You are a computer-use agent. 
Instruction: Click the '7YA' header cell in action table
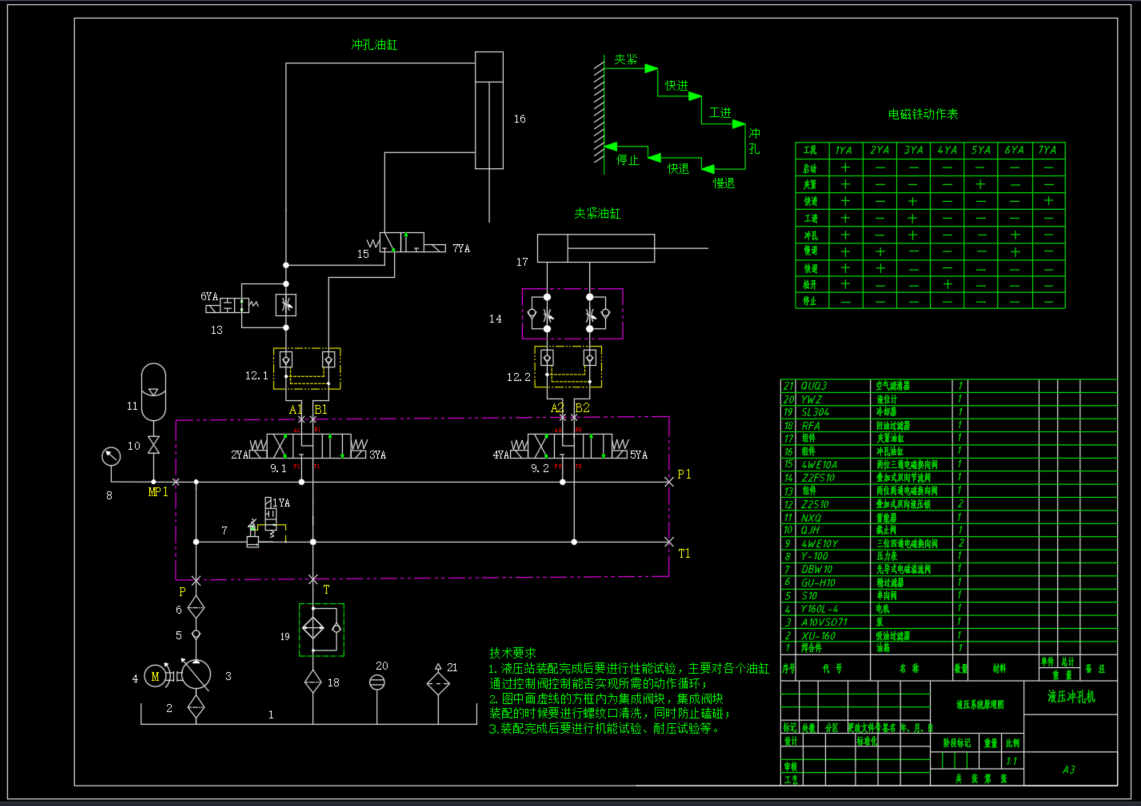point(1047,151)
